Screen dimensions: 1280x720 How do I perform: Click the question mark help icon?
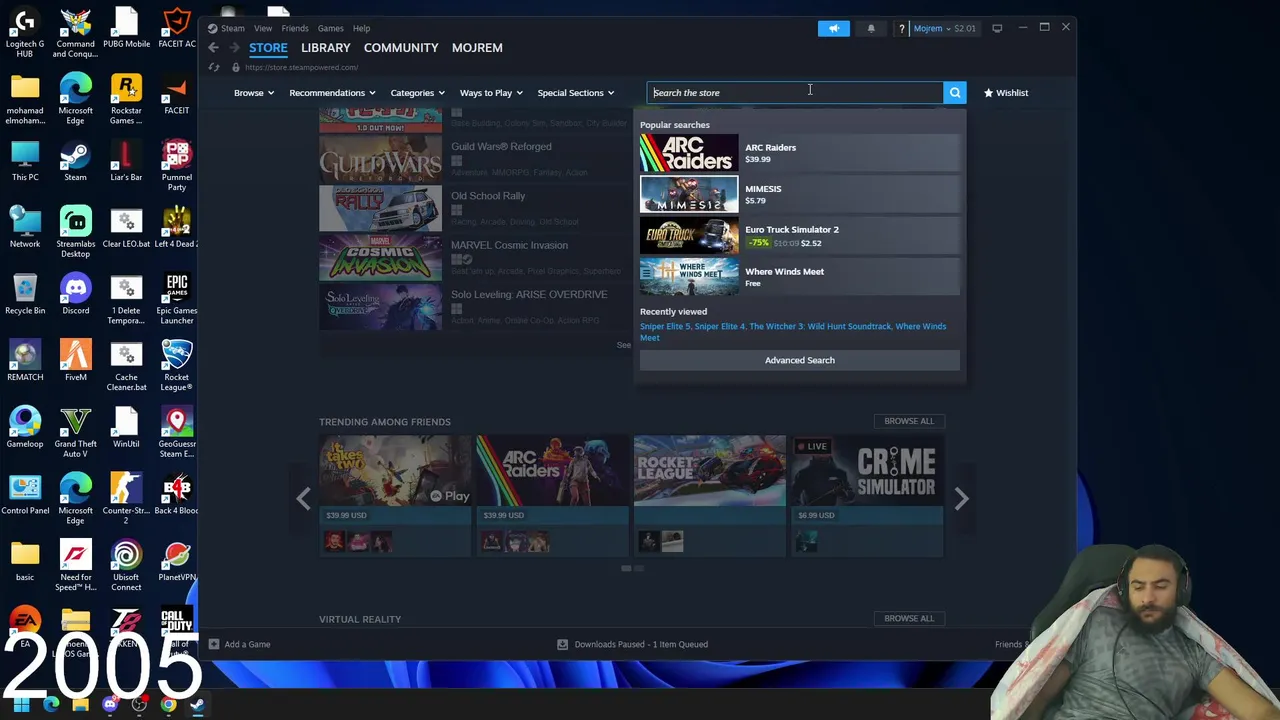(x=901, y=29)
